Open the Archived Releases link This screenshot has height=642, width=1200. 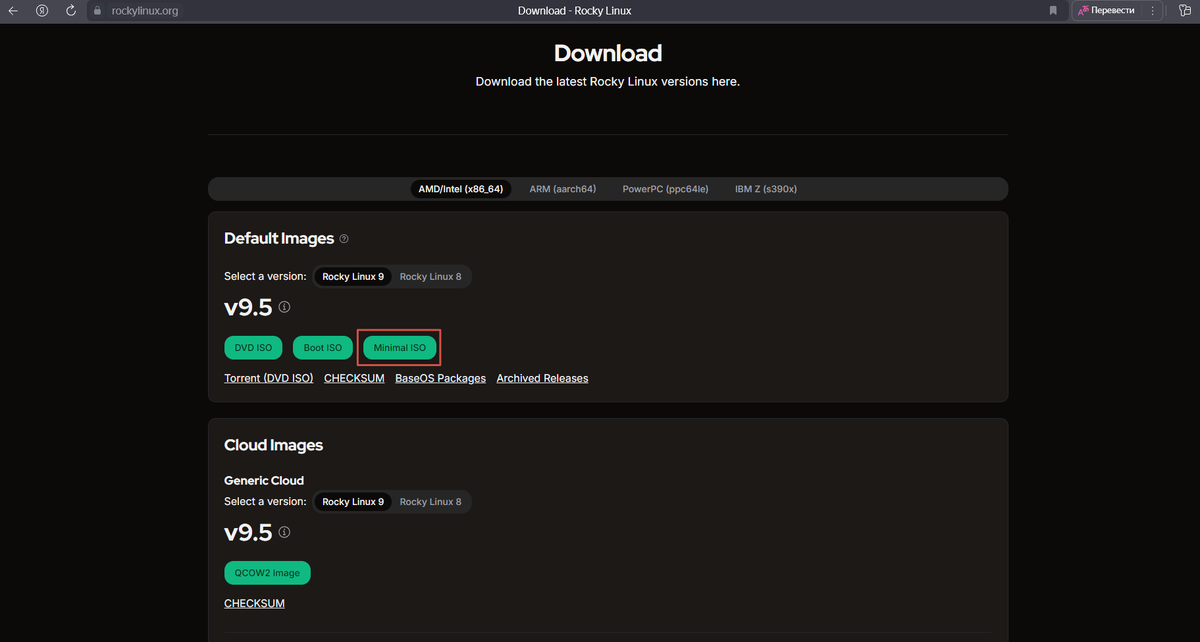[x=542, y=378]
